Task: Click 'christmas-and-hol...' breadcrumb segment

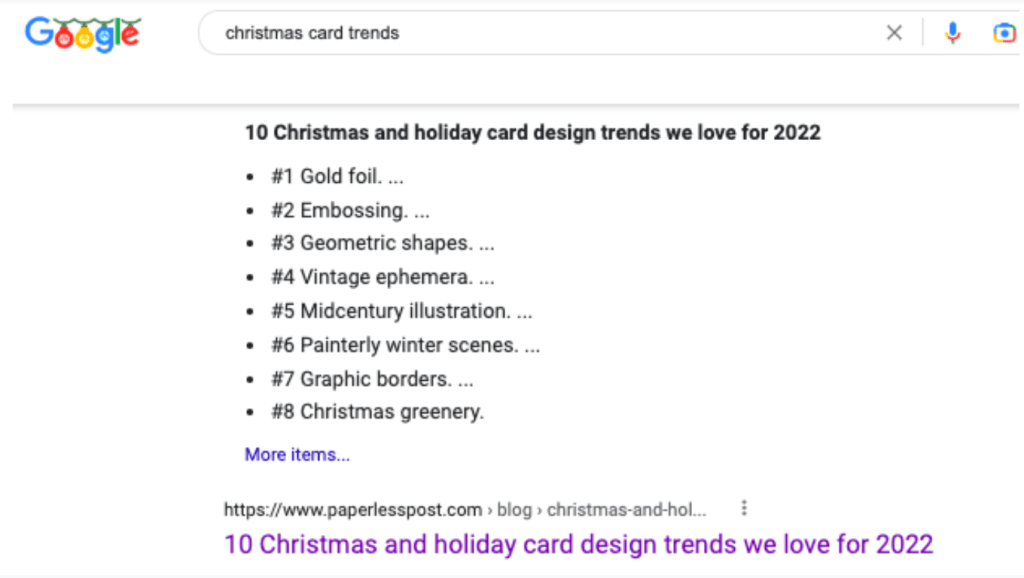Action: pyautogui.click(x=627, y=510)
